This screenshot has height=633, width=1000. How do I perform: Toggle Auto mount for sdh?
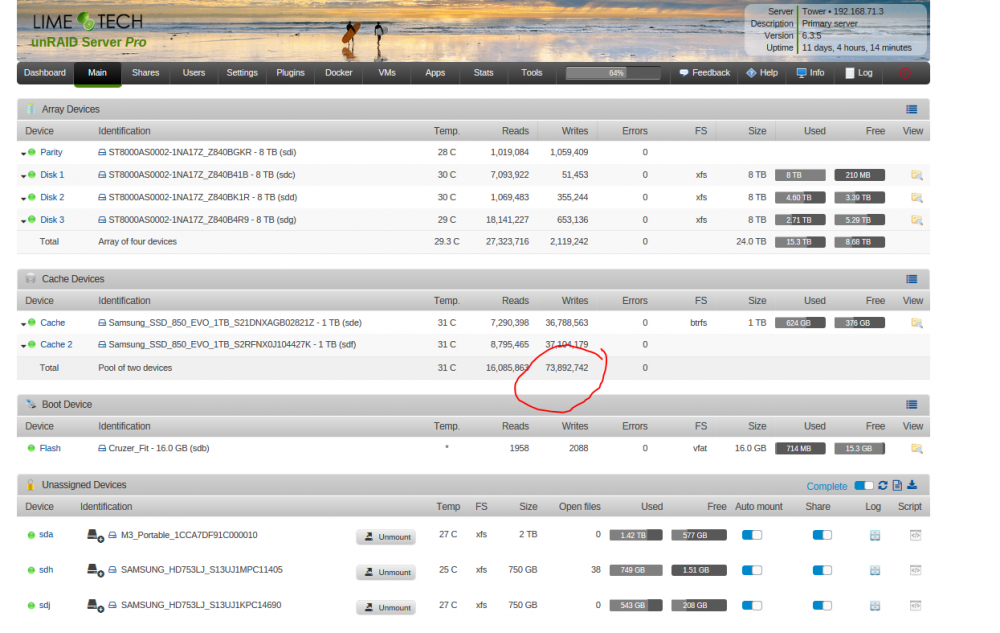752,570
